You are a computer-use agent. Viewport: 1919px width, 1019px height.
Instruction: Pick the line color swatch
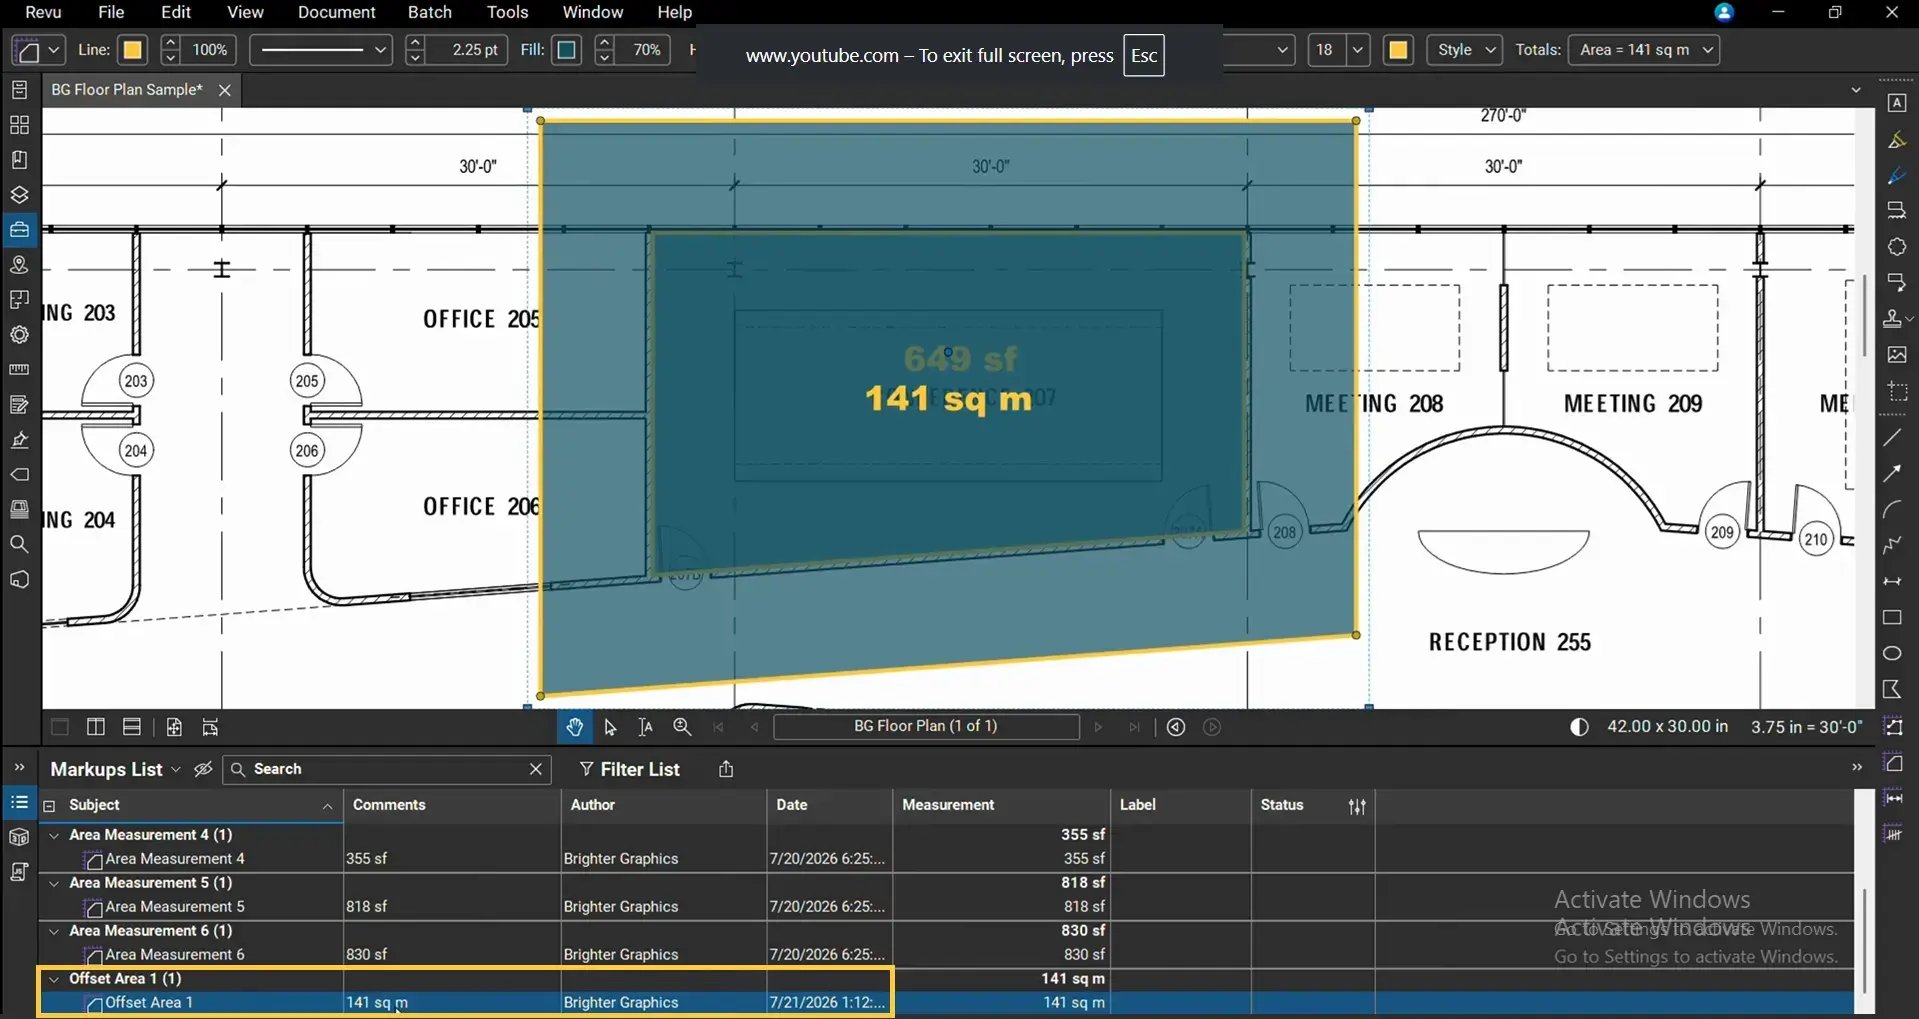(132, 50)
